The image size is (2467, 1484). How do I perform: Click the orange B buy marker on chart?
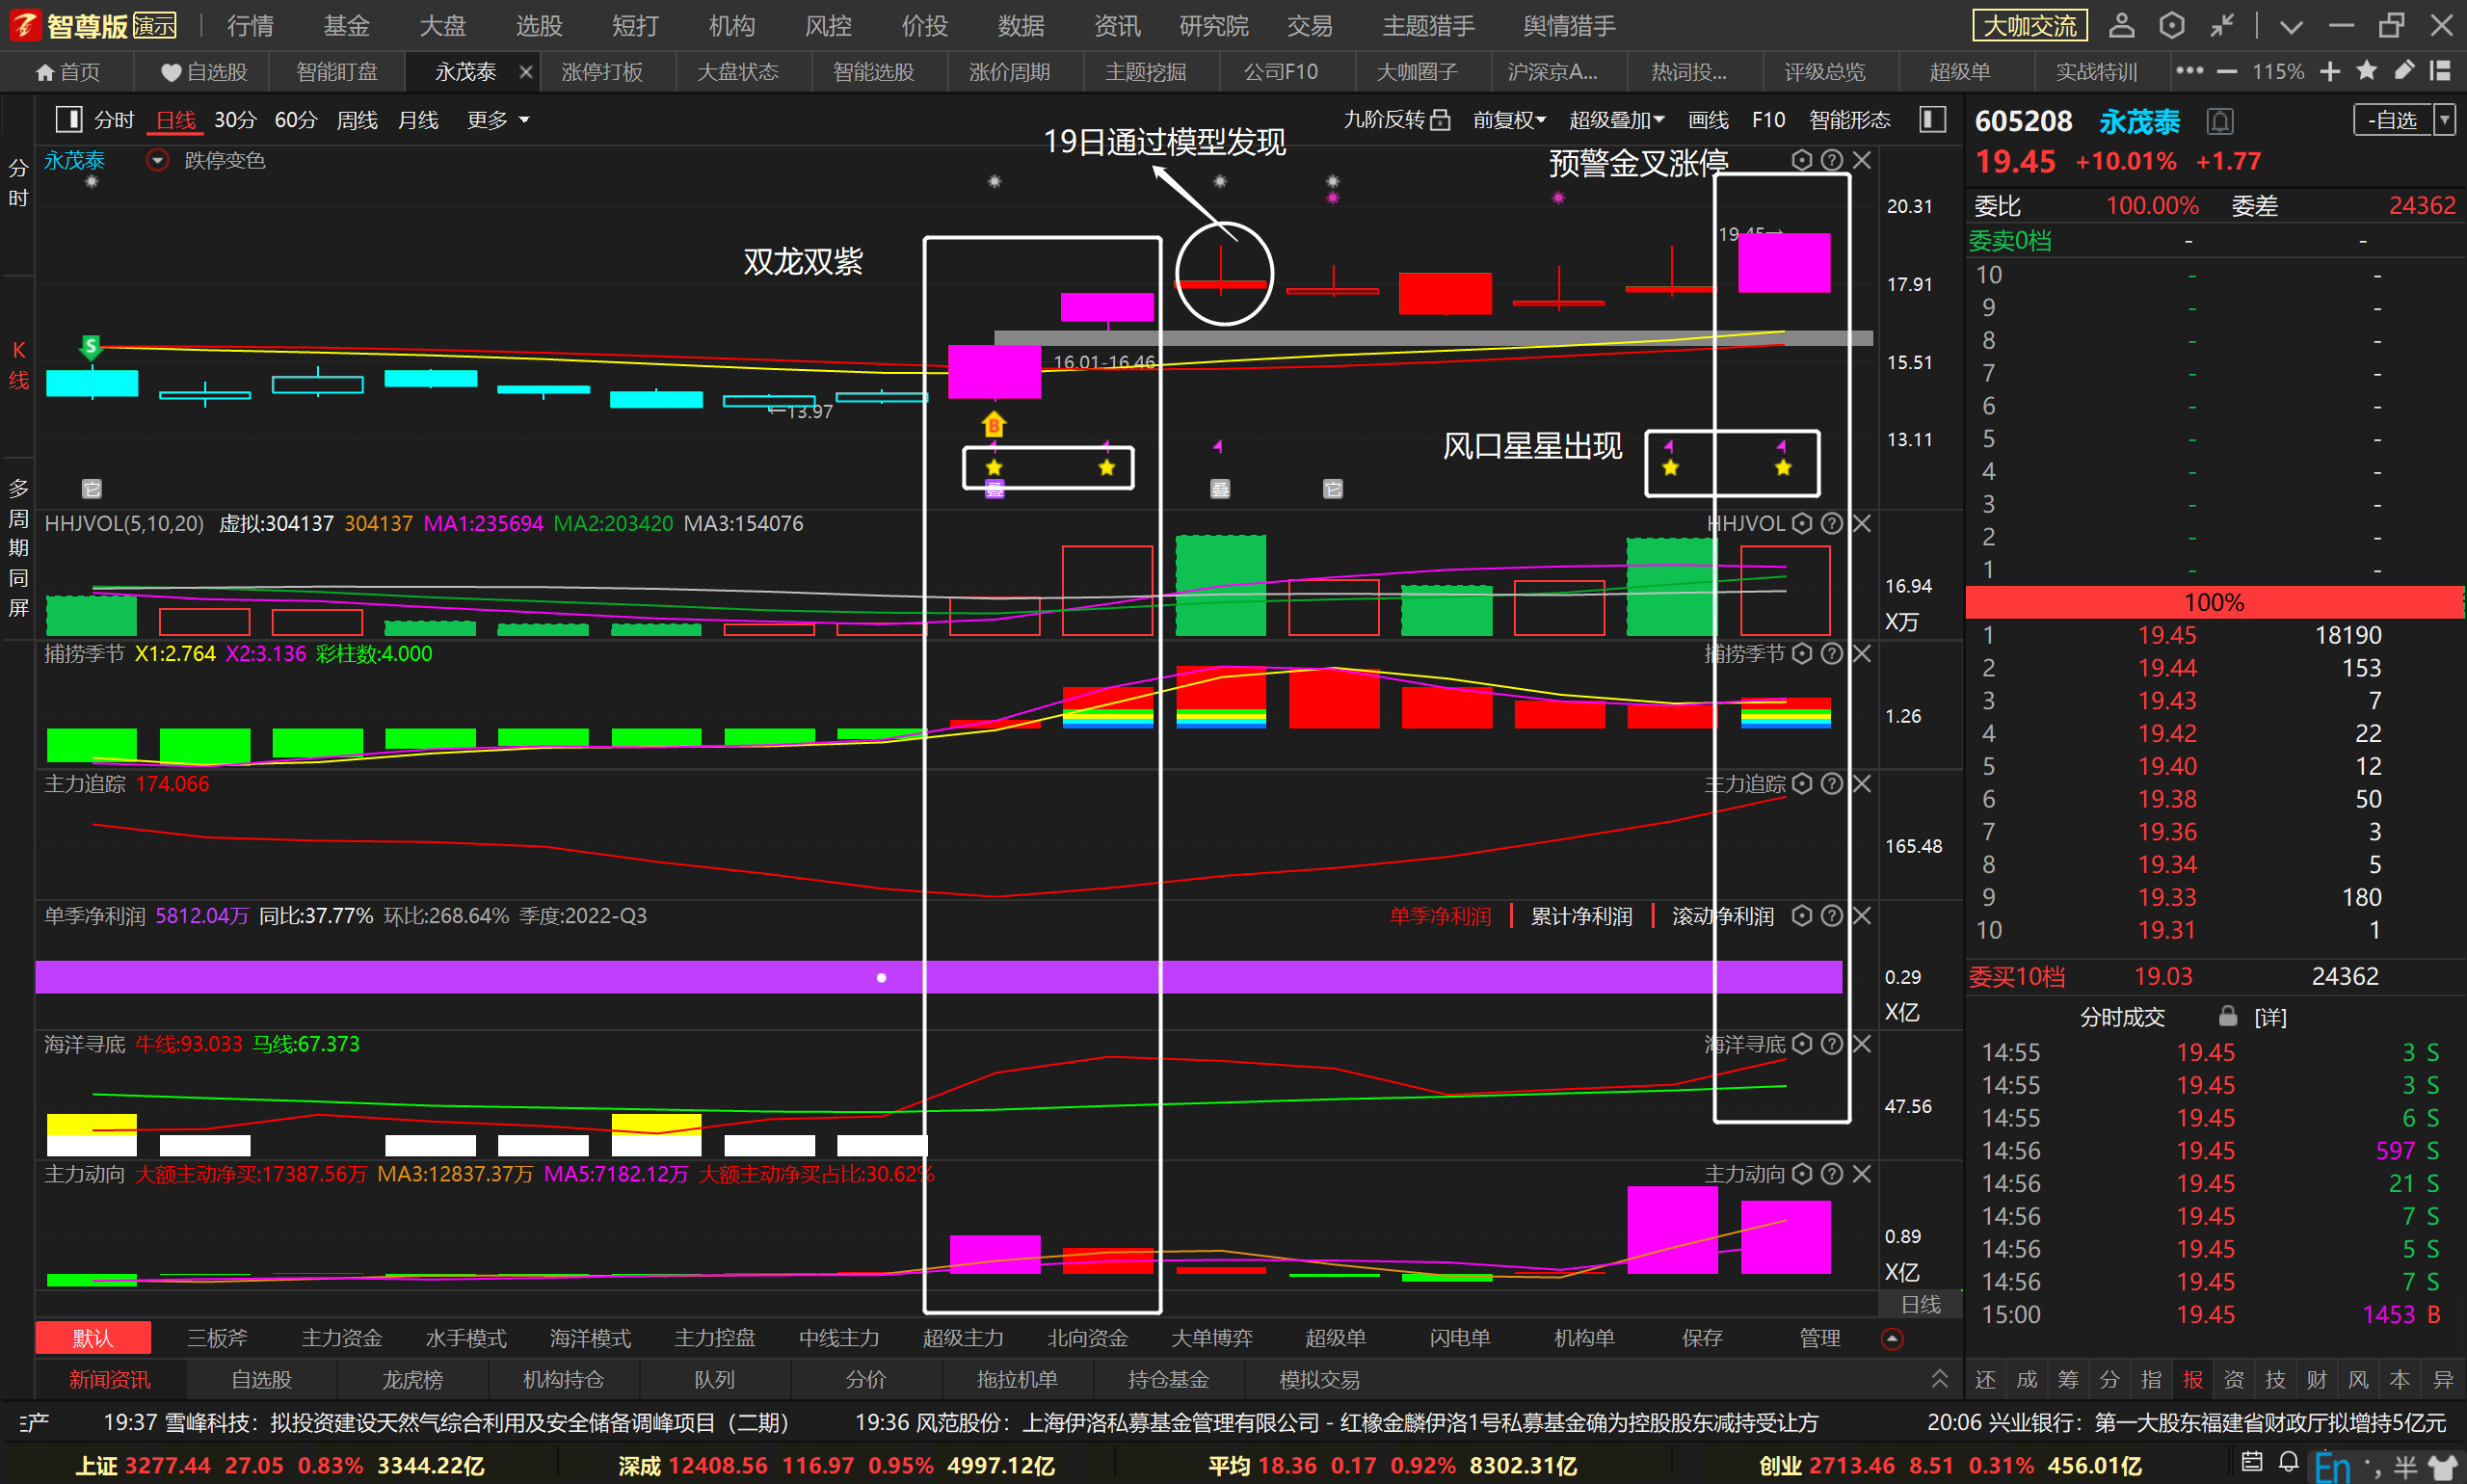click(x=993, y=425)
